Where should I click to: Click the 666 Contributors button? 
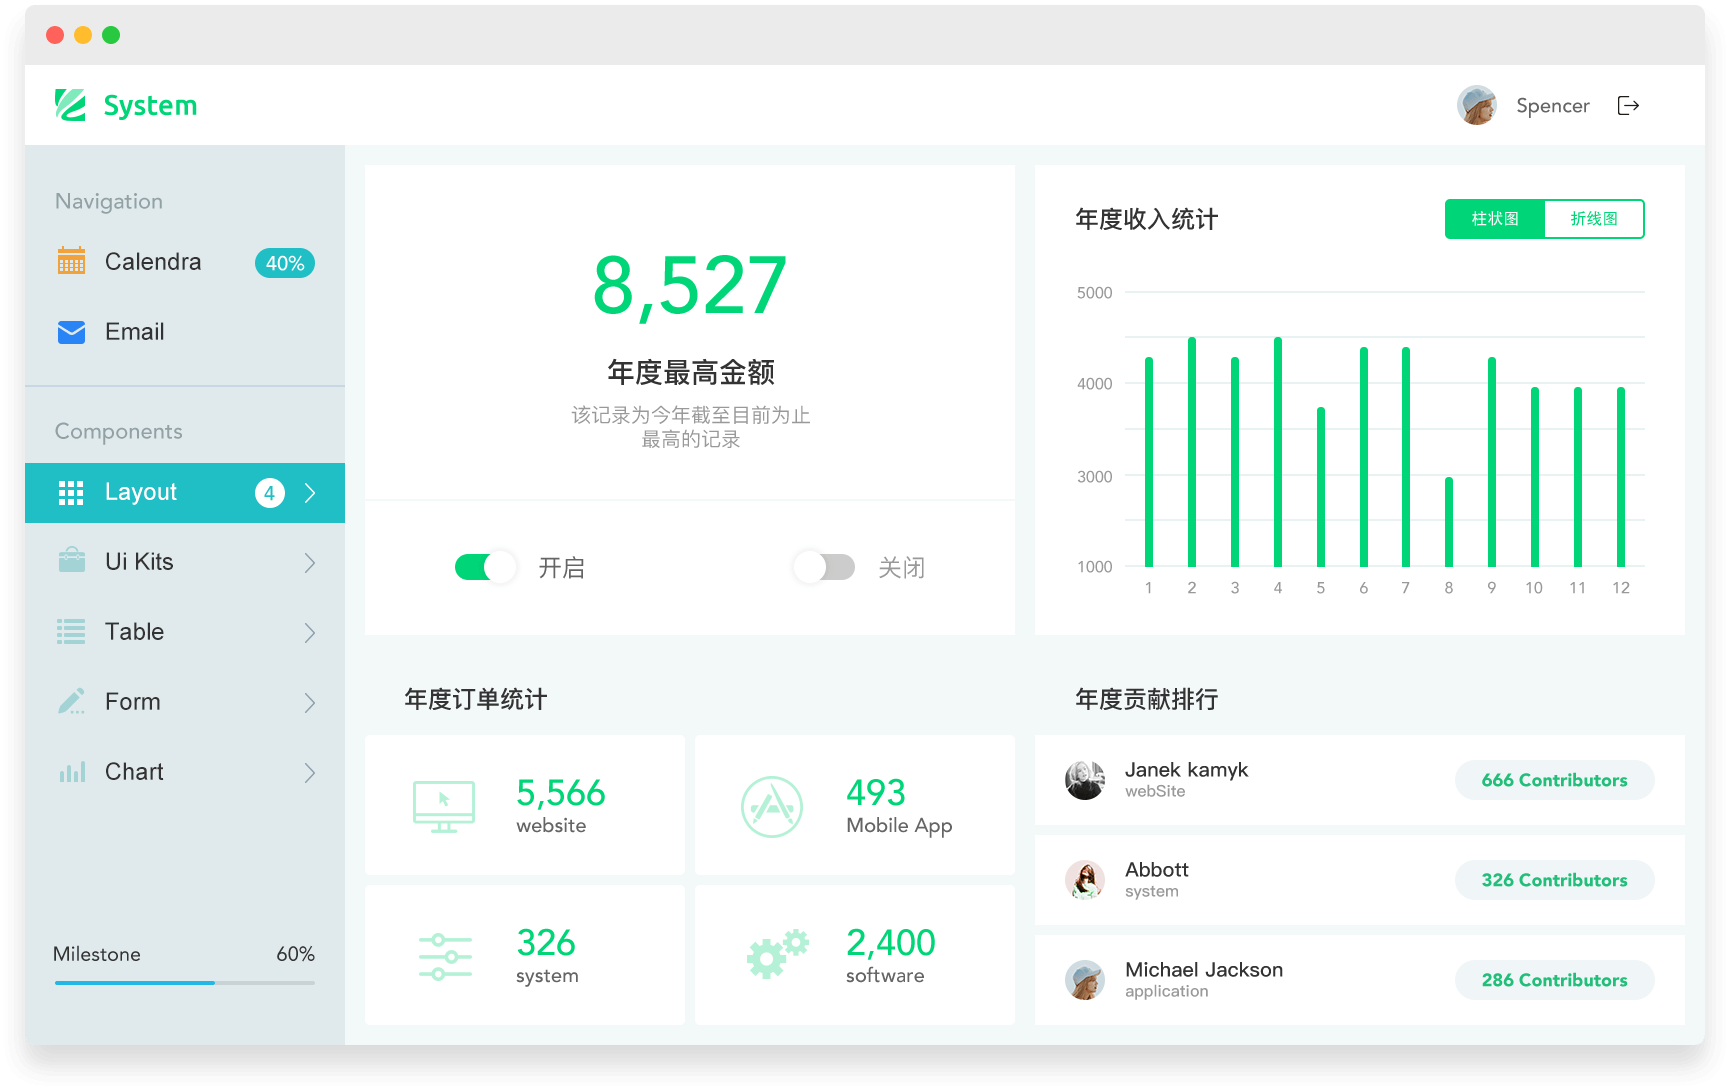click(x=1554, y=780)
